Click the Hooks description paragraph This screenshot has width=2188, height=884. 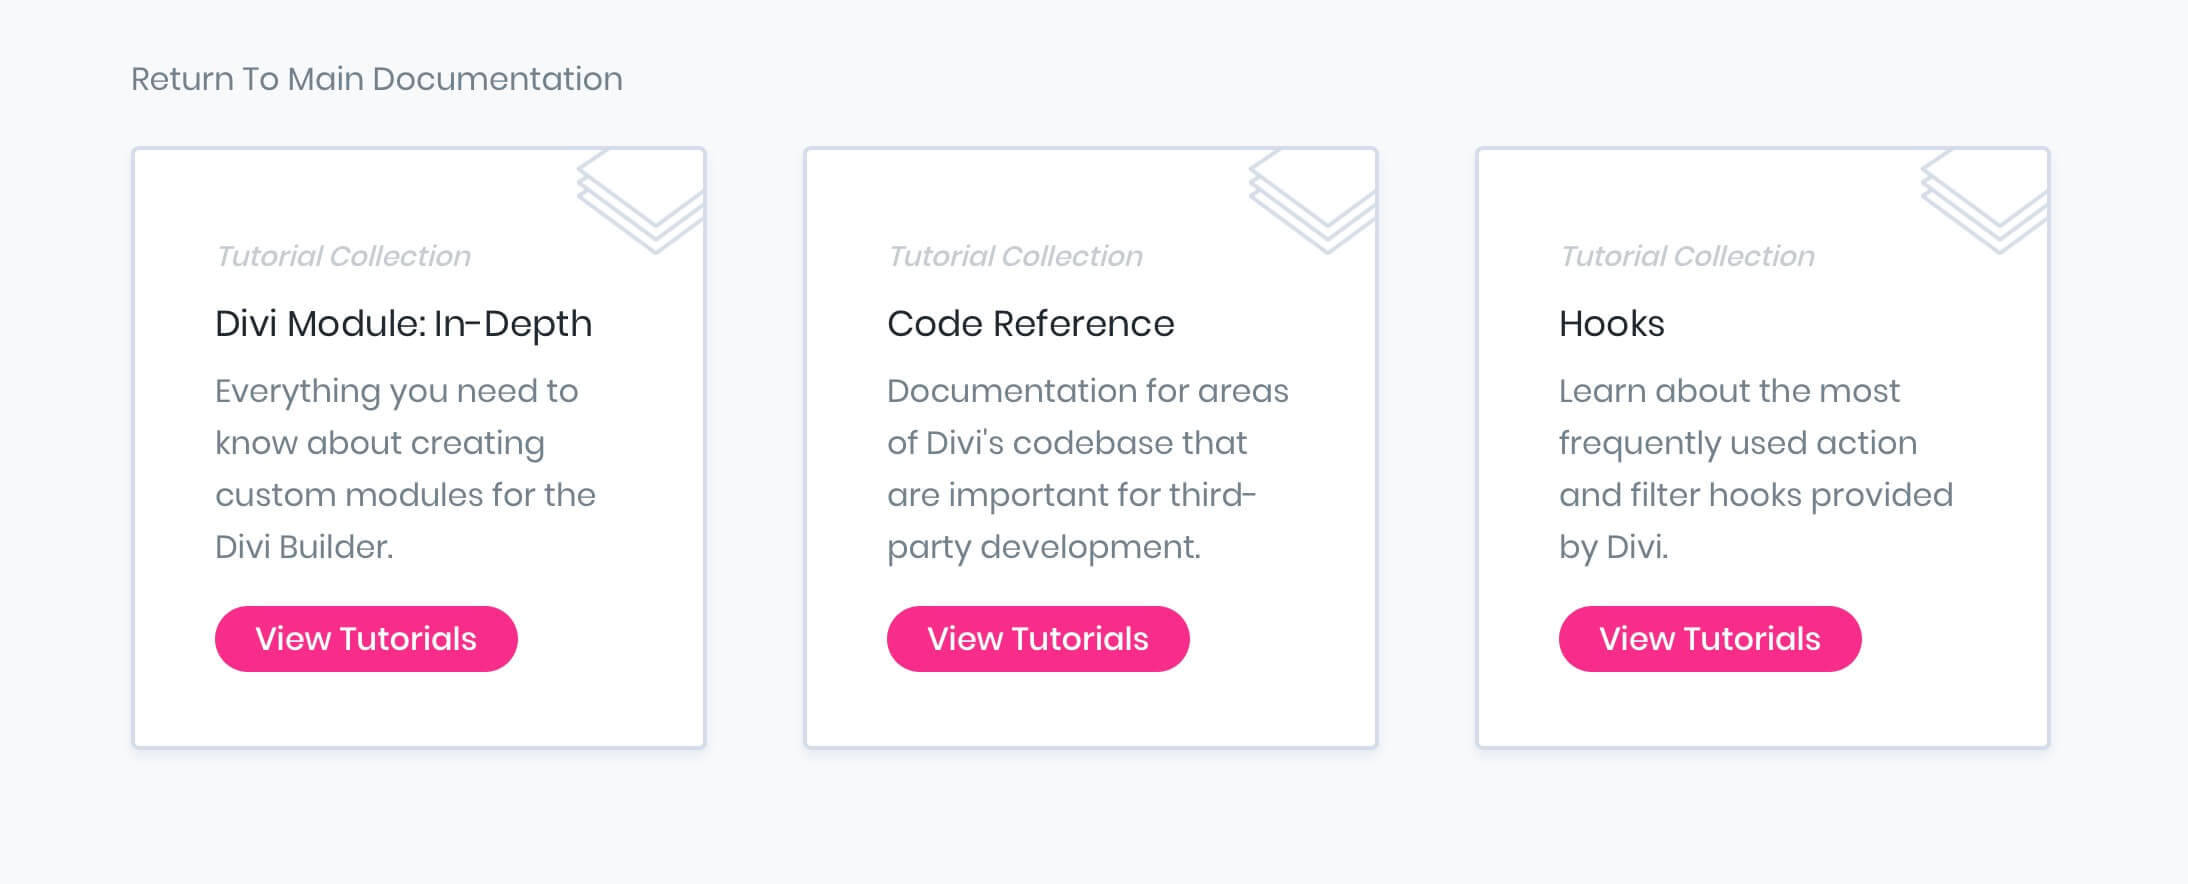coord(1755,469)
